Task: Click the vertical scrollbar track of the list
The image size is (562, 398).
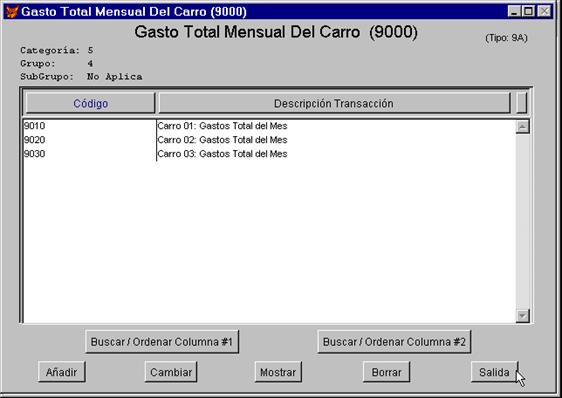Action: [523, 222]
